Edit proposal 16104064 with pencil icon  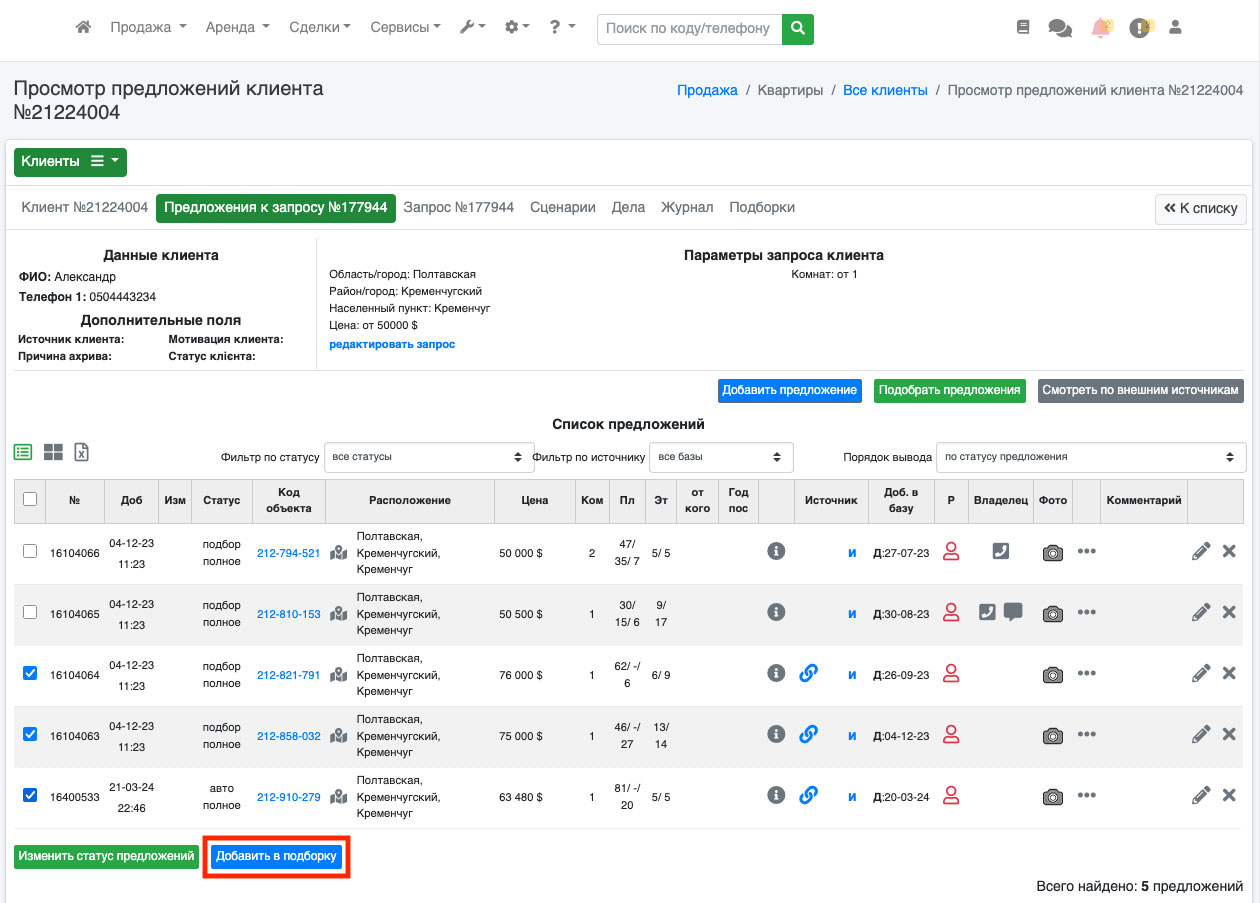1201,674
